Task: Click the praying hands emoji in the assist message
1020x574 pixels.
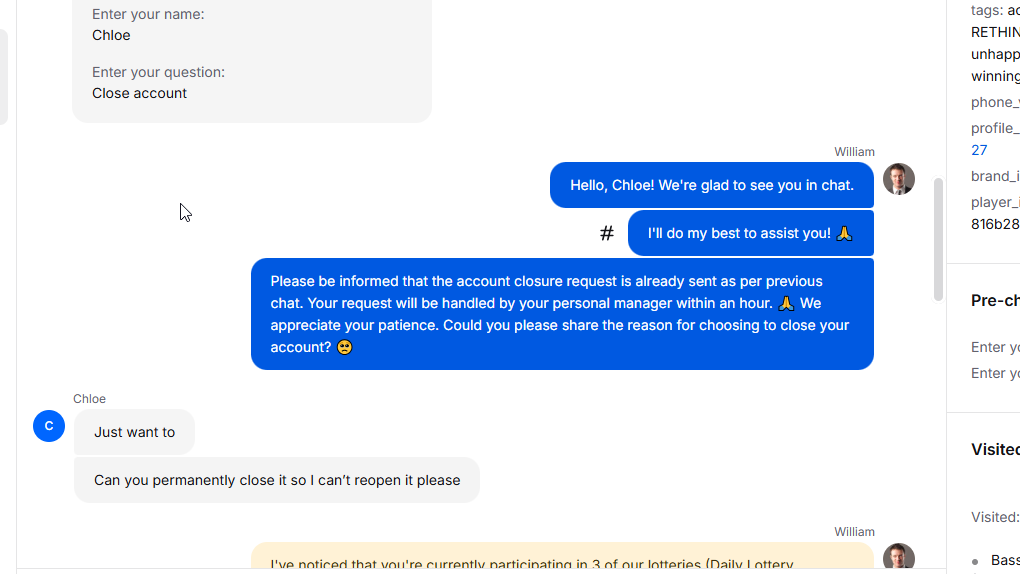Action: click(x=844, y=233)
